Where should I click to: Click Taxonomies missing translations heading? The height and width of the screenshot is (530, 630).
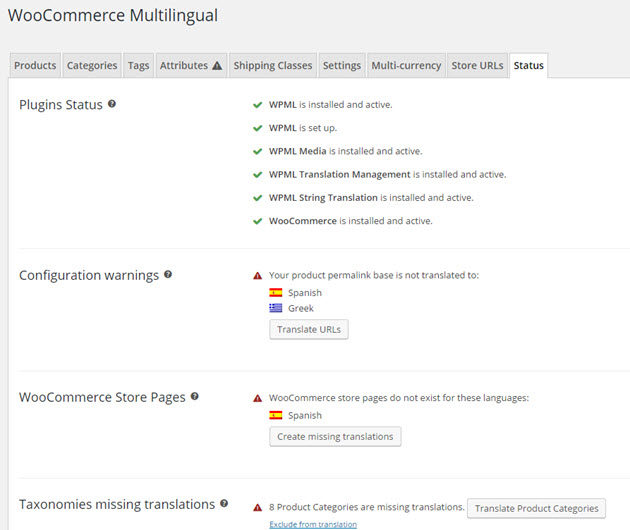(x=117, y=504)
